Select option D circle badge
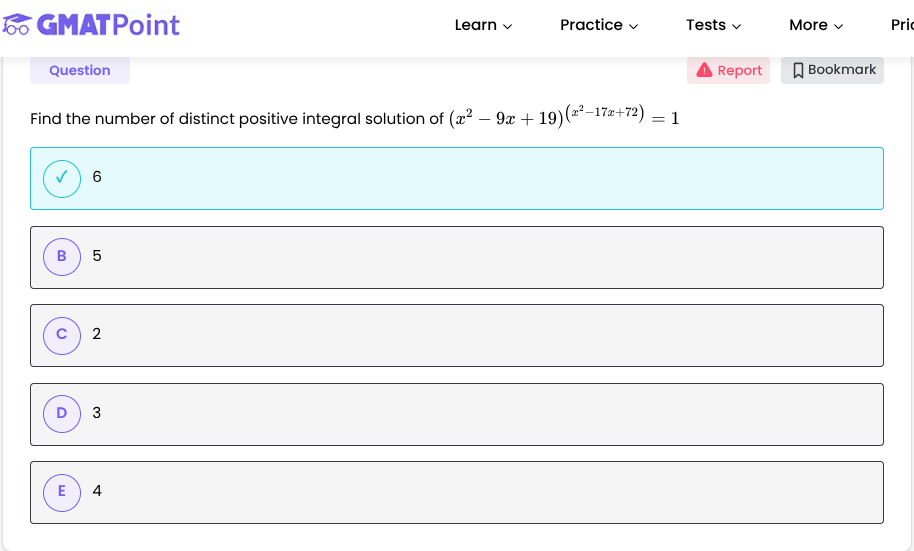The width and height of the screenshot is (914, 551). (62, 413)
